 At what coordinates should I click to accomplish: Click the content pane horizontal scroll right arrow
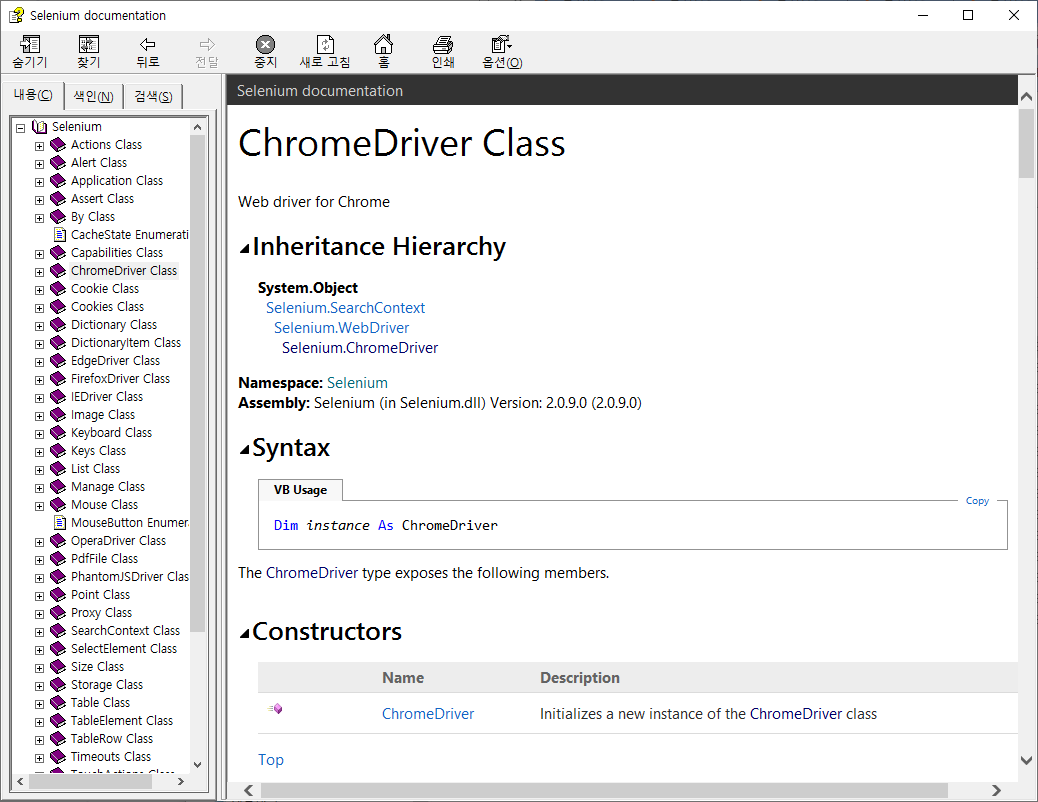click(x=996, y=790)
